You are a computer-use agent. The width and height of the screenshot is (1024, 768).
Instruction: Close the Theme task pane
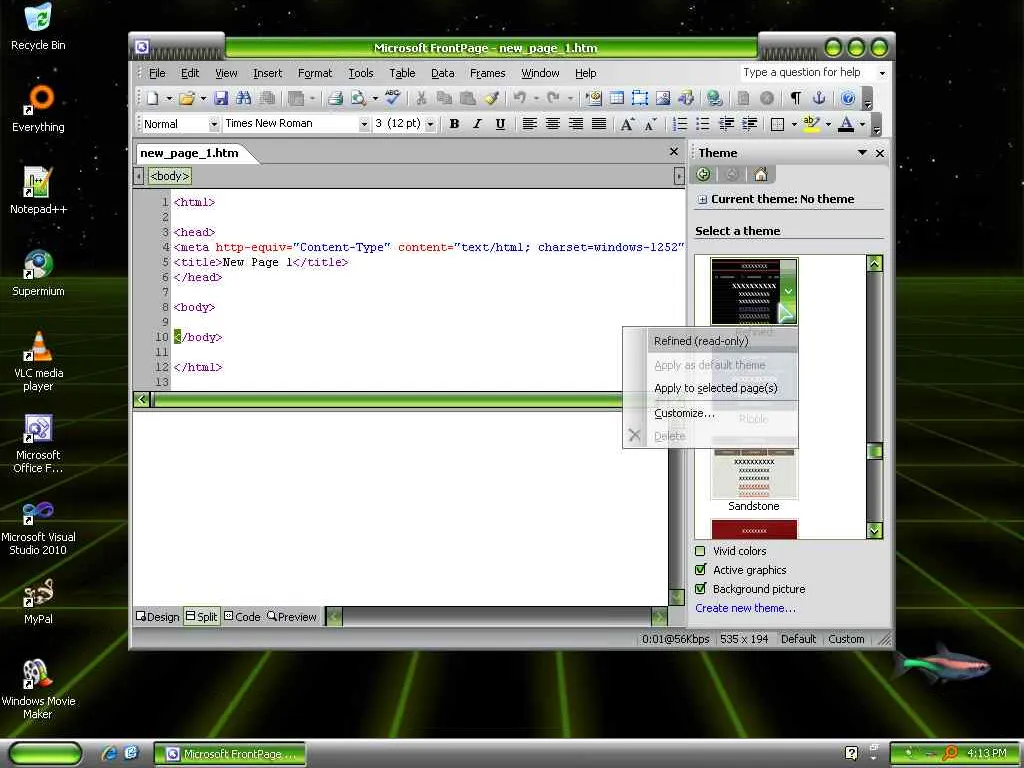(880, 153)
